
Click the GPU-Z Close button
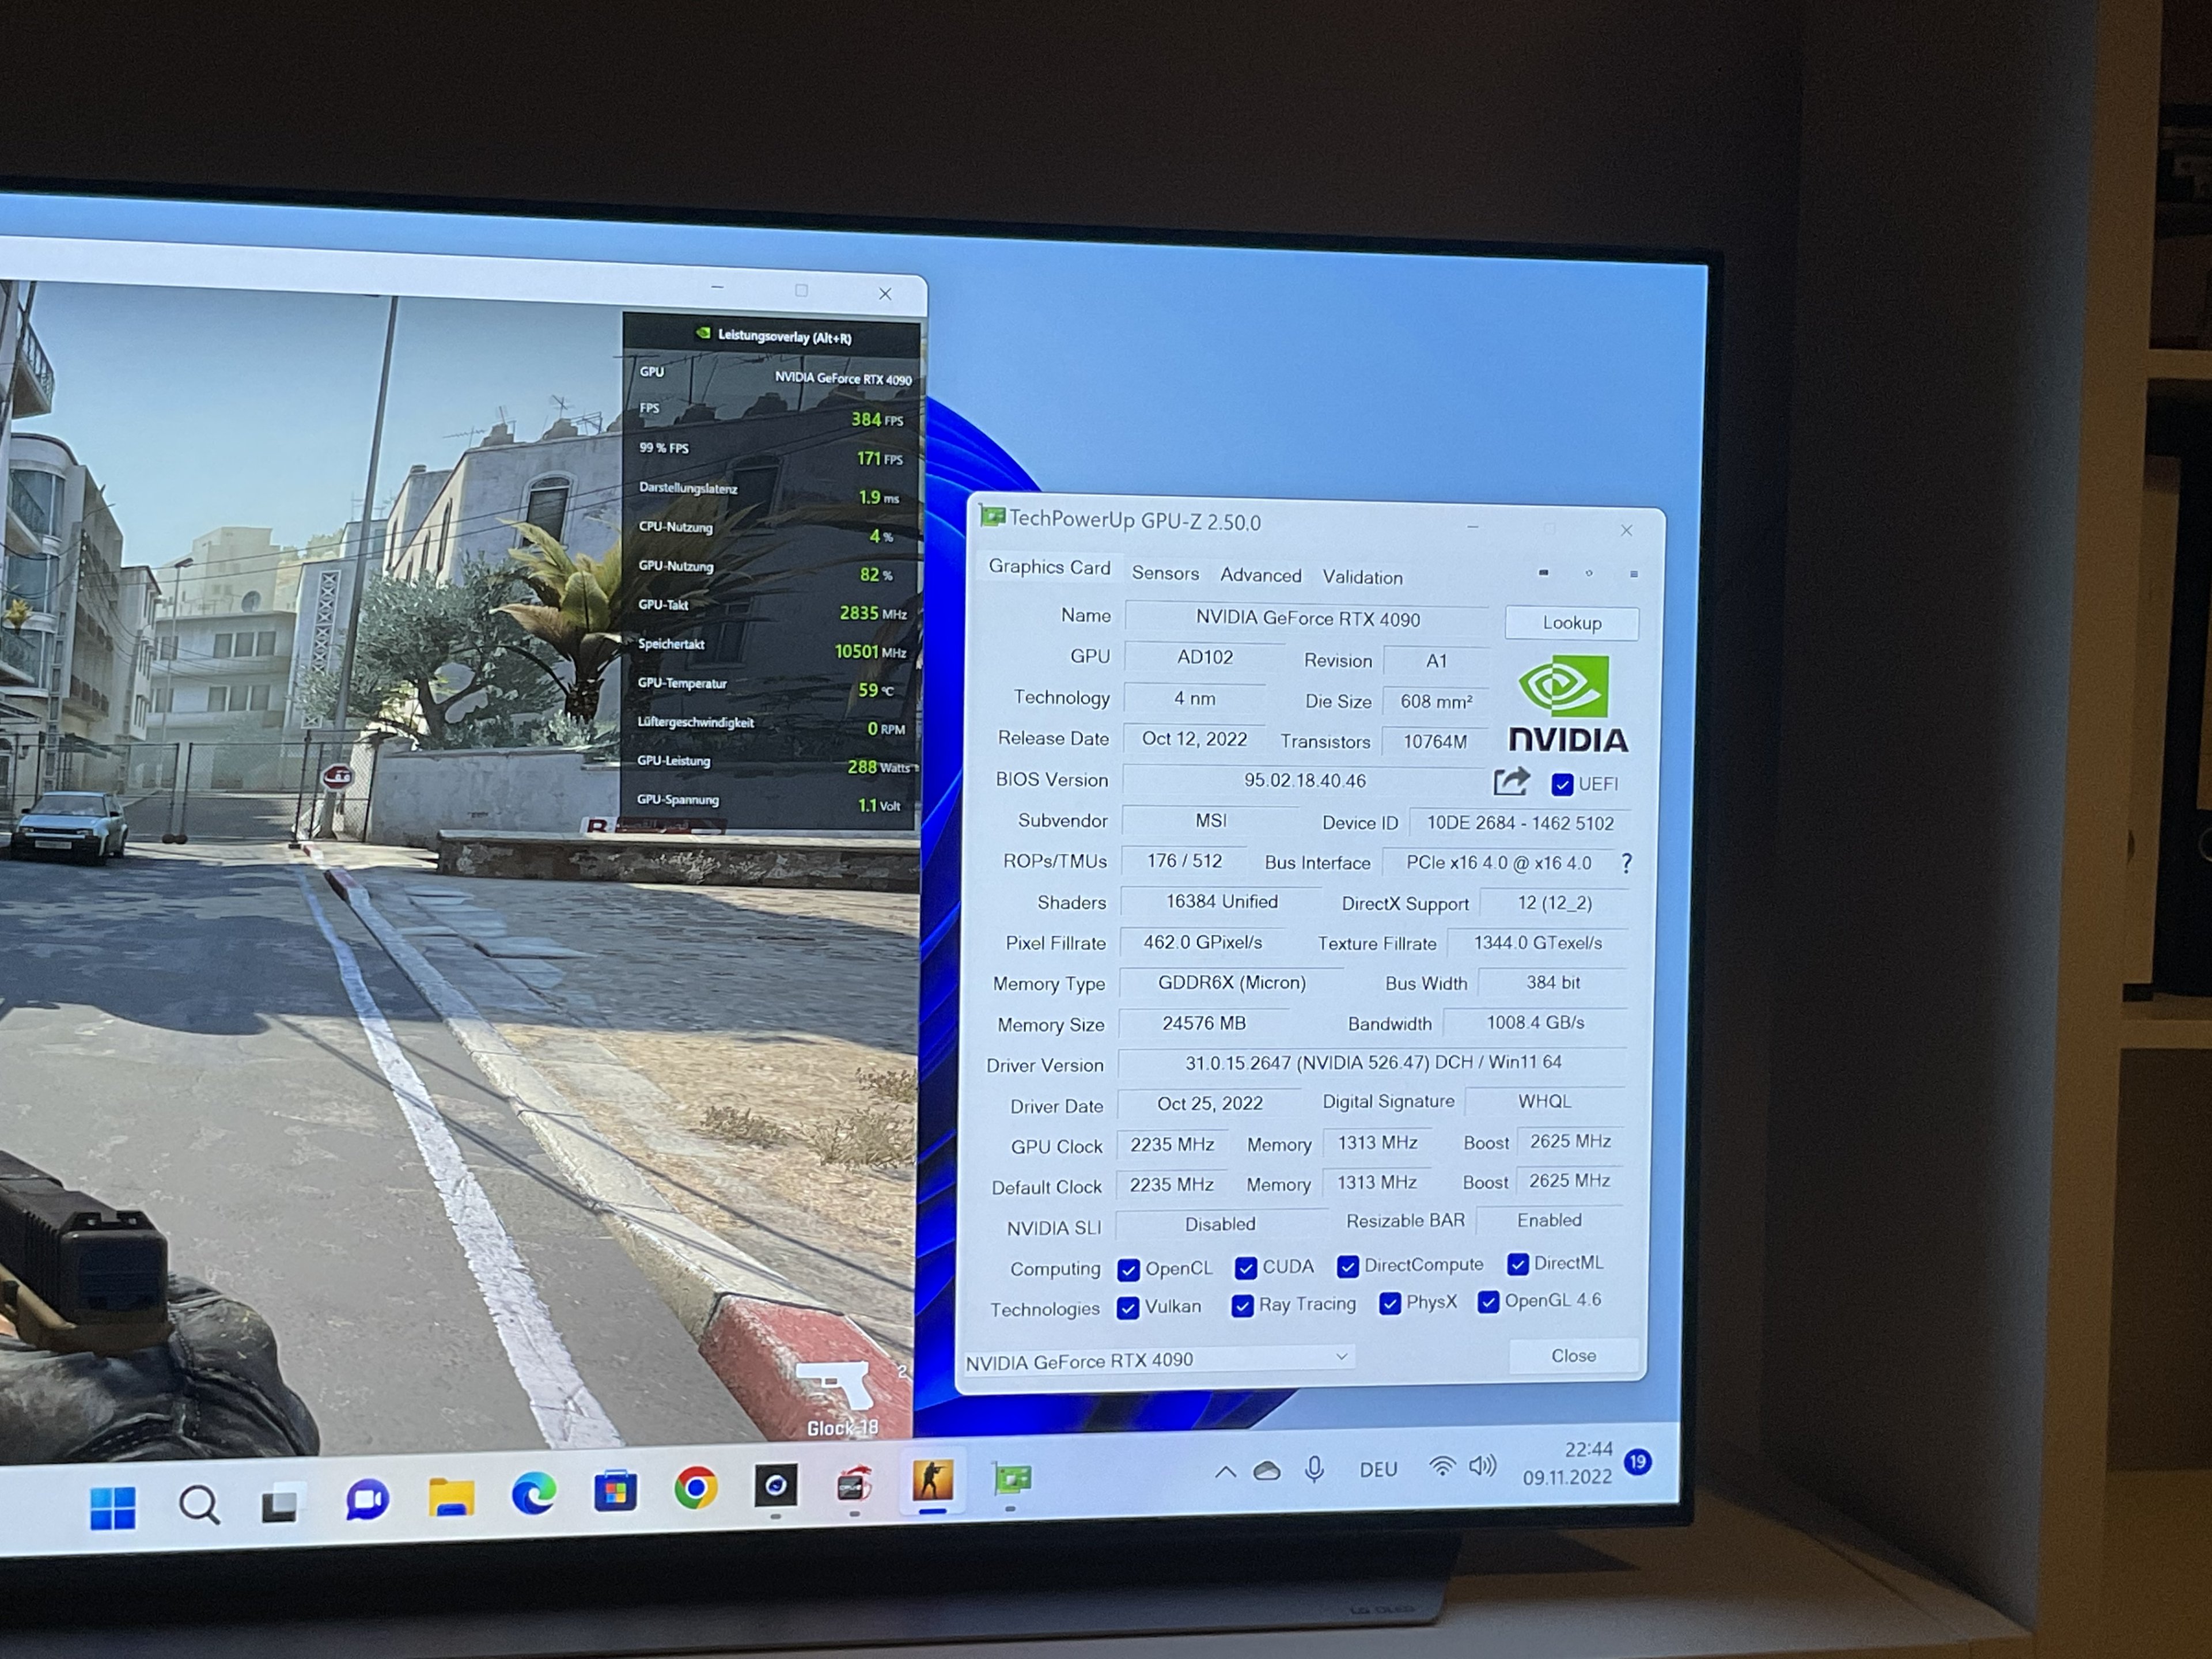click(1573, 1356)
